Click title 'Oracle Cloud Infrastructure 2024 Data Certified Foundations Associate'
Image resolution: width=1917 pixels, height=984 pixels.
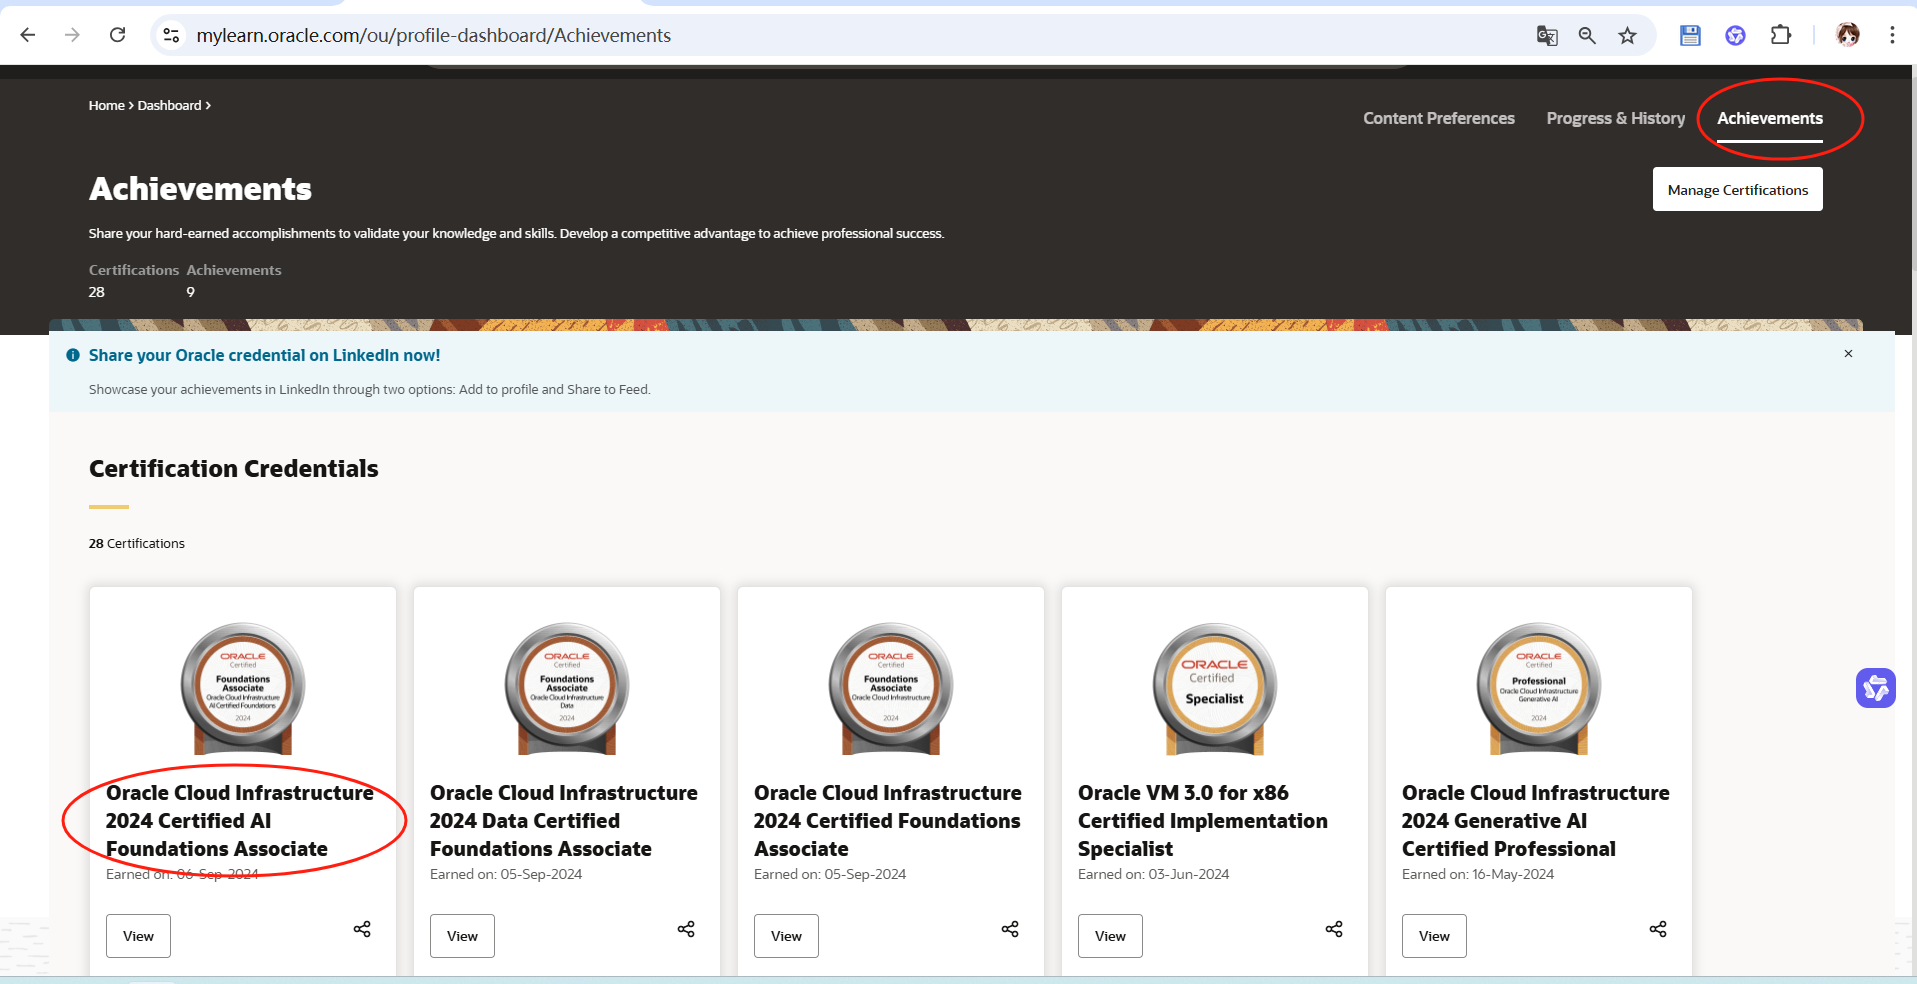click(x=564, y=820)
